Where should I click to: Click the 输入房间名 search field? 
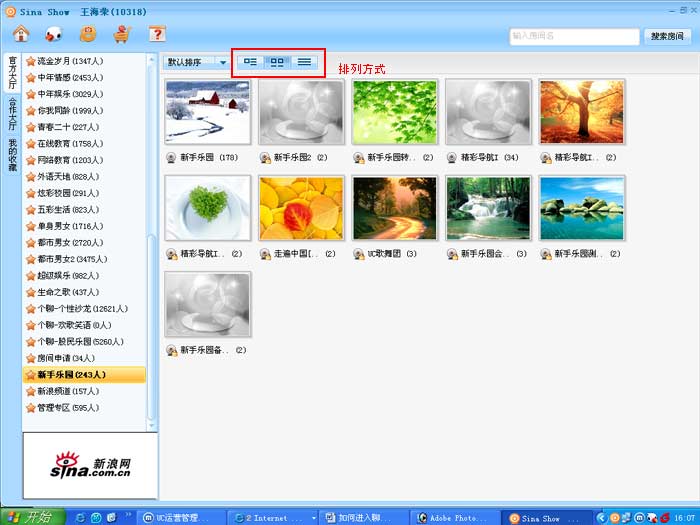pos(575,36)
